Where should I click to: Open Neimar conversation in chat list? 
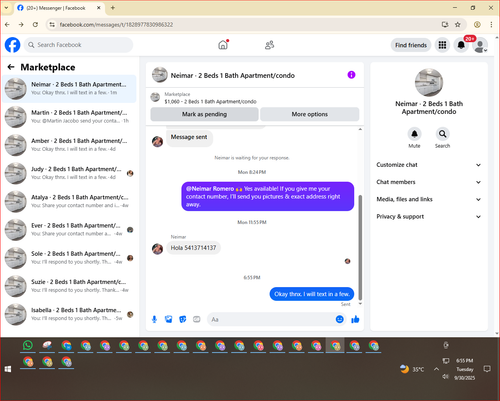pos(69,89)
